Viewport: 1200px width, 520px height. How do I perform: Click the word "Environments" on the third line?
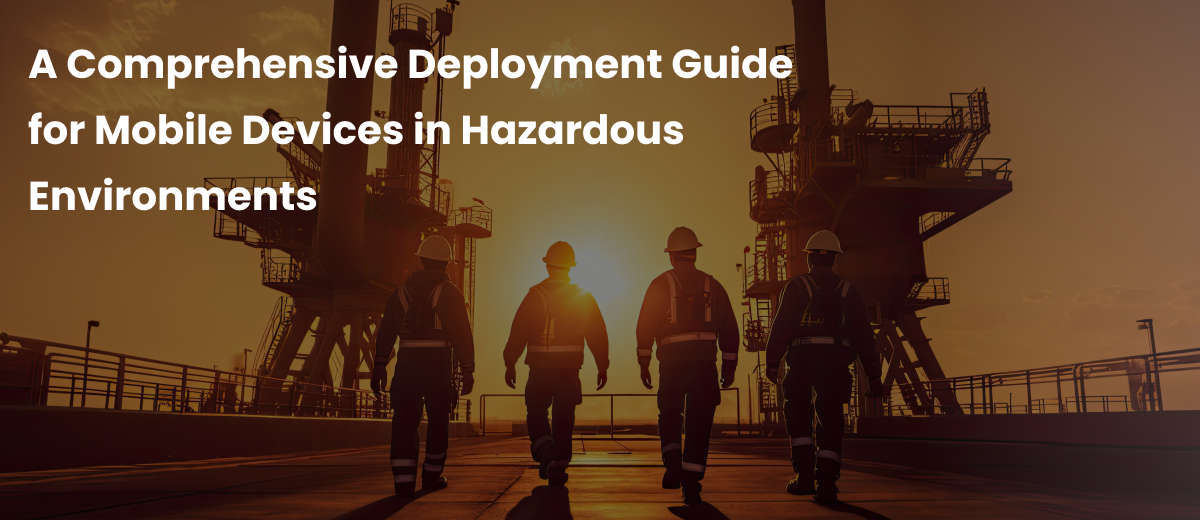coord(172,196)
